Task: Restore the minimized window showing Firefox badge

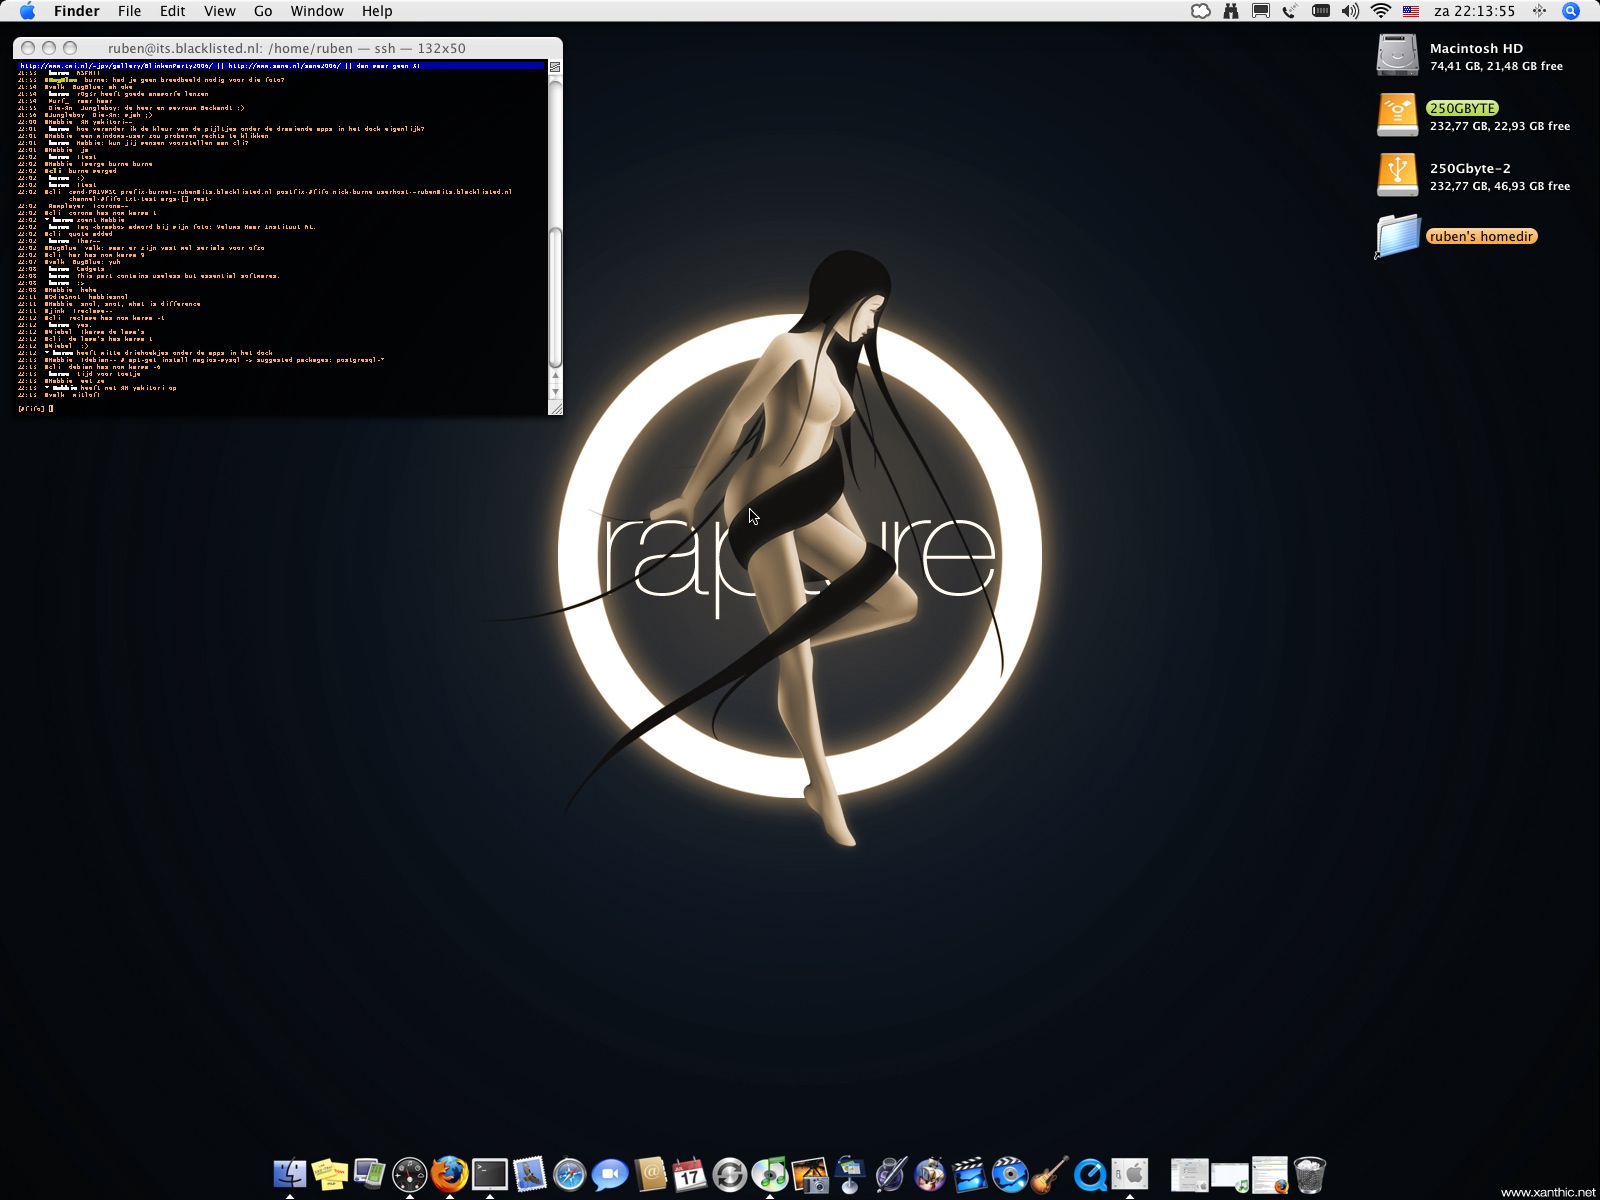Action: pyautogui.click(x=1270, y=1175)
